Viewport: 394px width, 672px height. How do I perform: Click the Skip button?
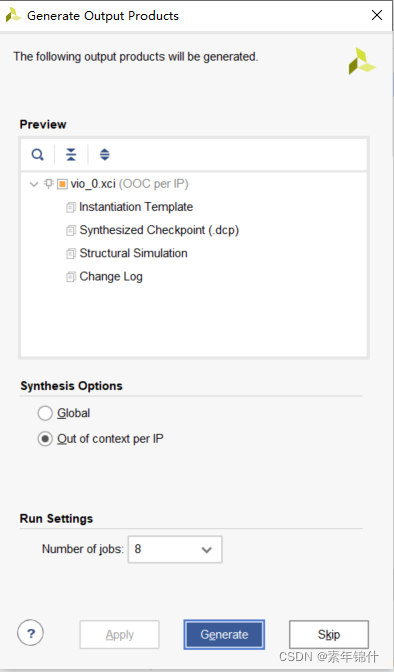(329, 634)
